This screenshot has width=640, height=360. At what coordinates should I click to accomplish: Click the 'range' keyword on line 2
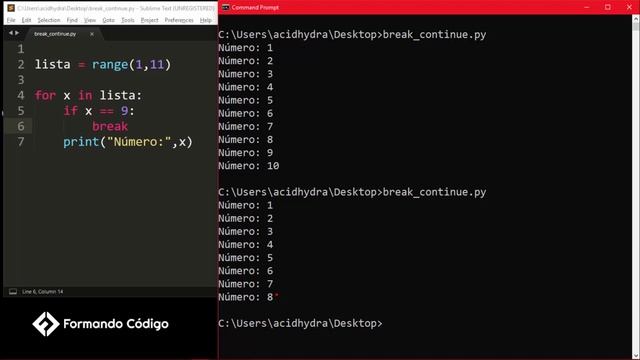point(110,64)
